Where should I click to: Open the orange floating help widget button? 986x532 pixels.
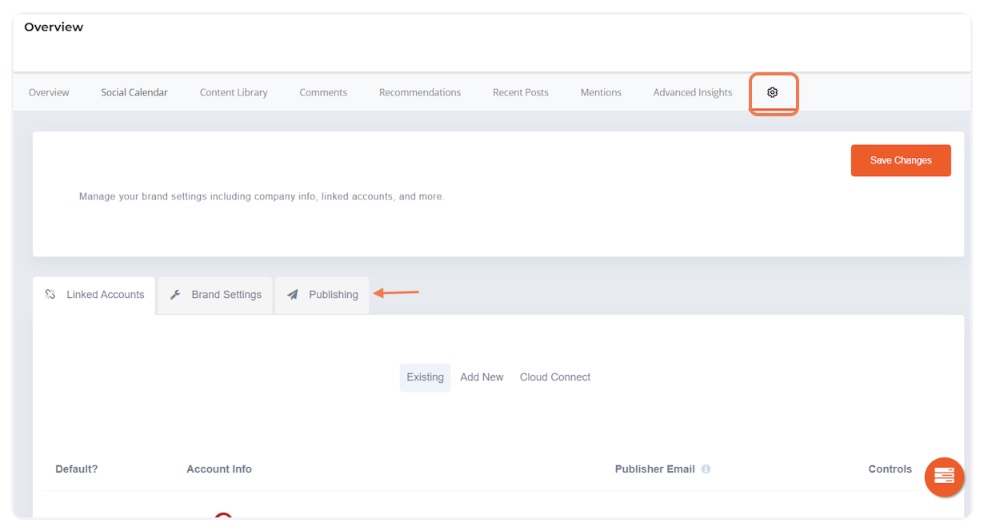944,477
